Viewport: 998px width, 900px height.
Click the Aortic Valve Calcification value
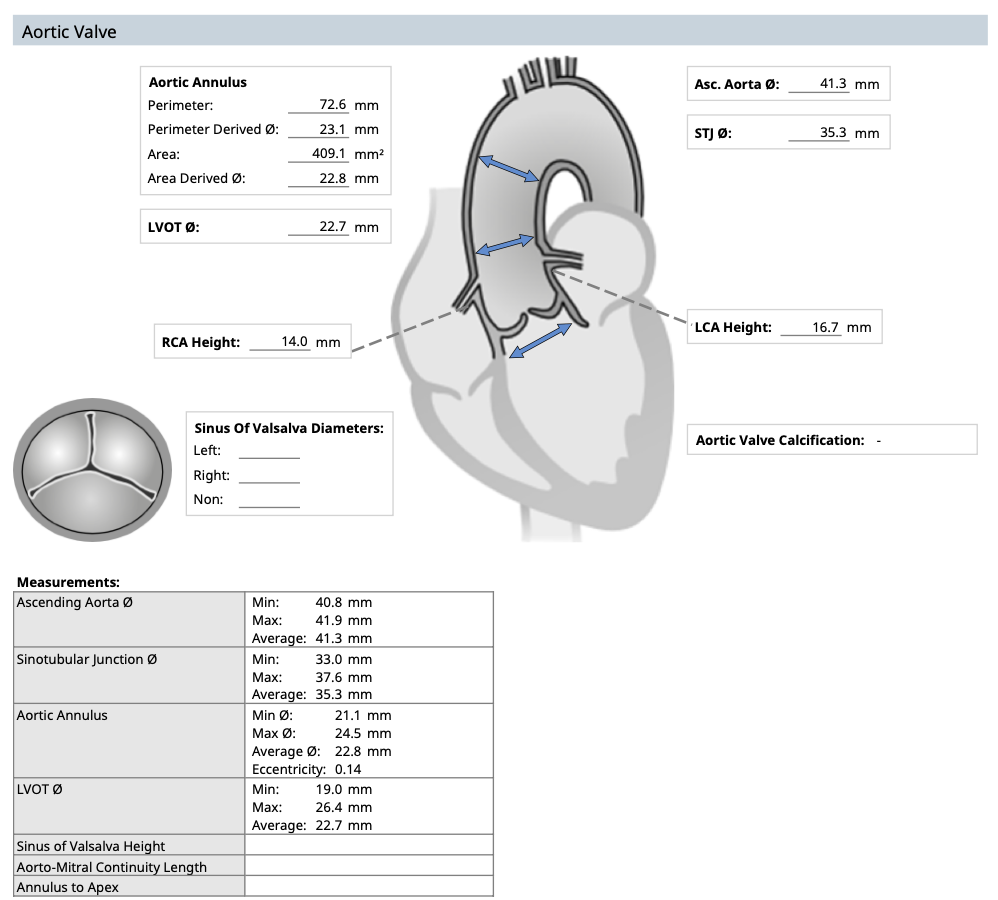(x=878, y=440)
